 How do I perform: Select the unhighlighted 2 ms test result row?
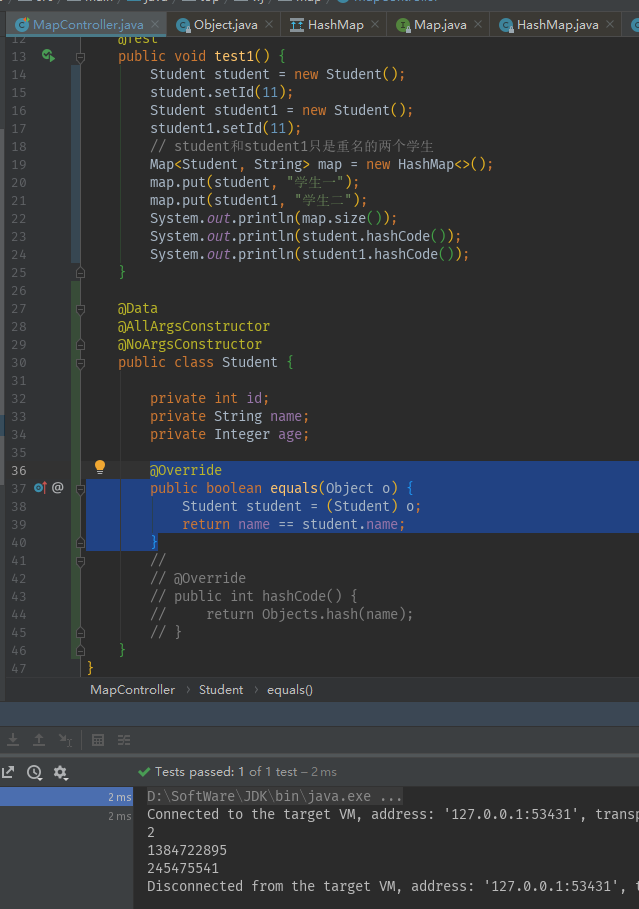66,816
